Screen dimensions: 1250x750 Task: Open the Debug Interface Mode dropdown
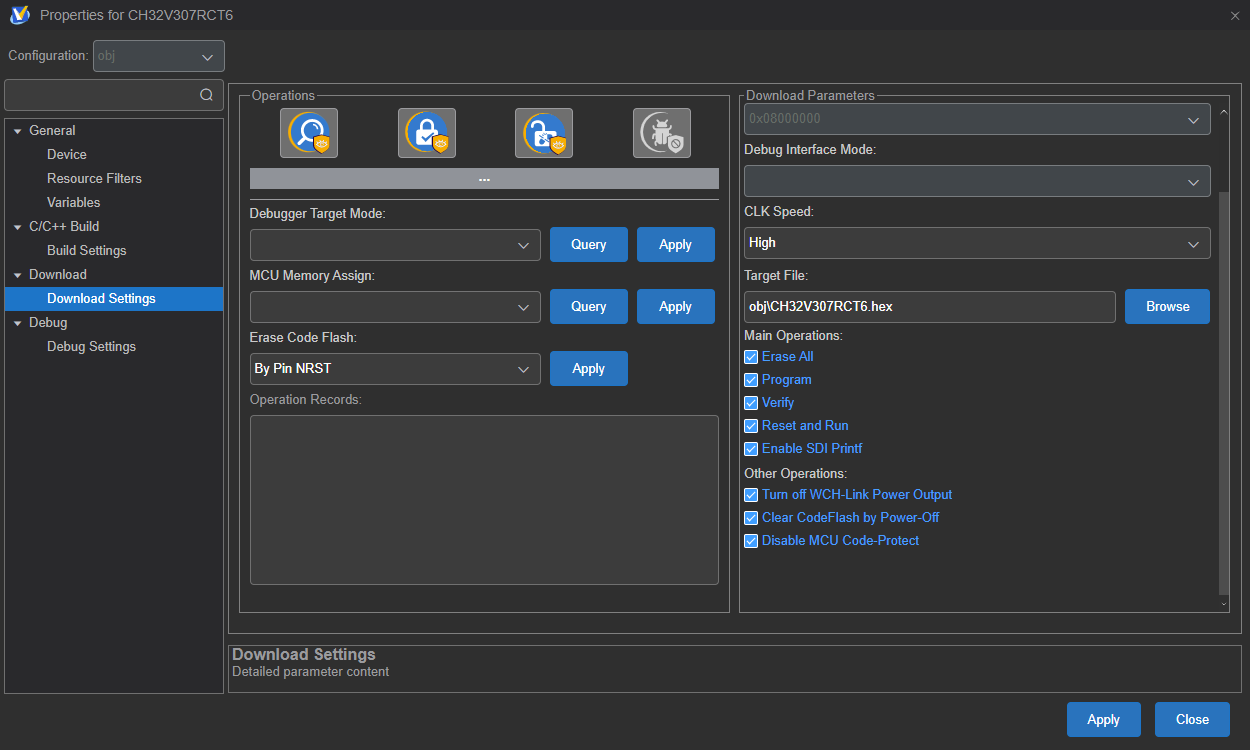point(977,181)
